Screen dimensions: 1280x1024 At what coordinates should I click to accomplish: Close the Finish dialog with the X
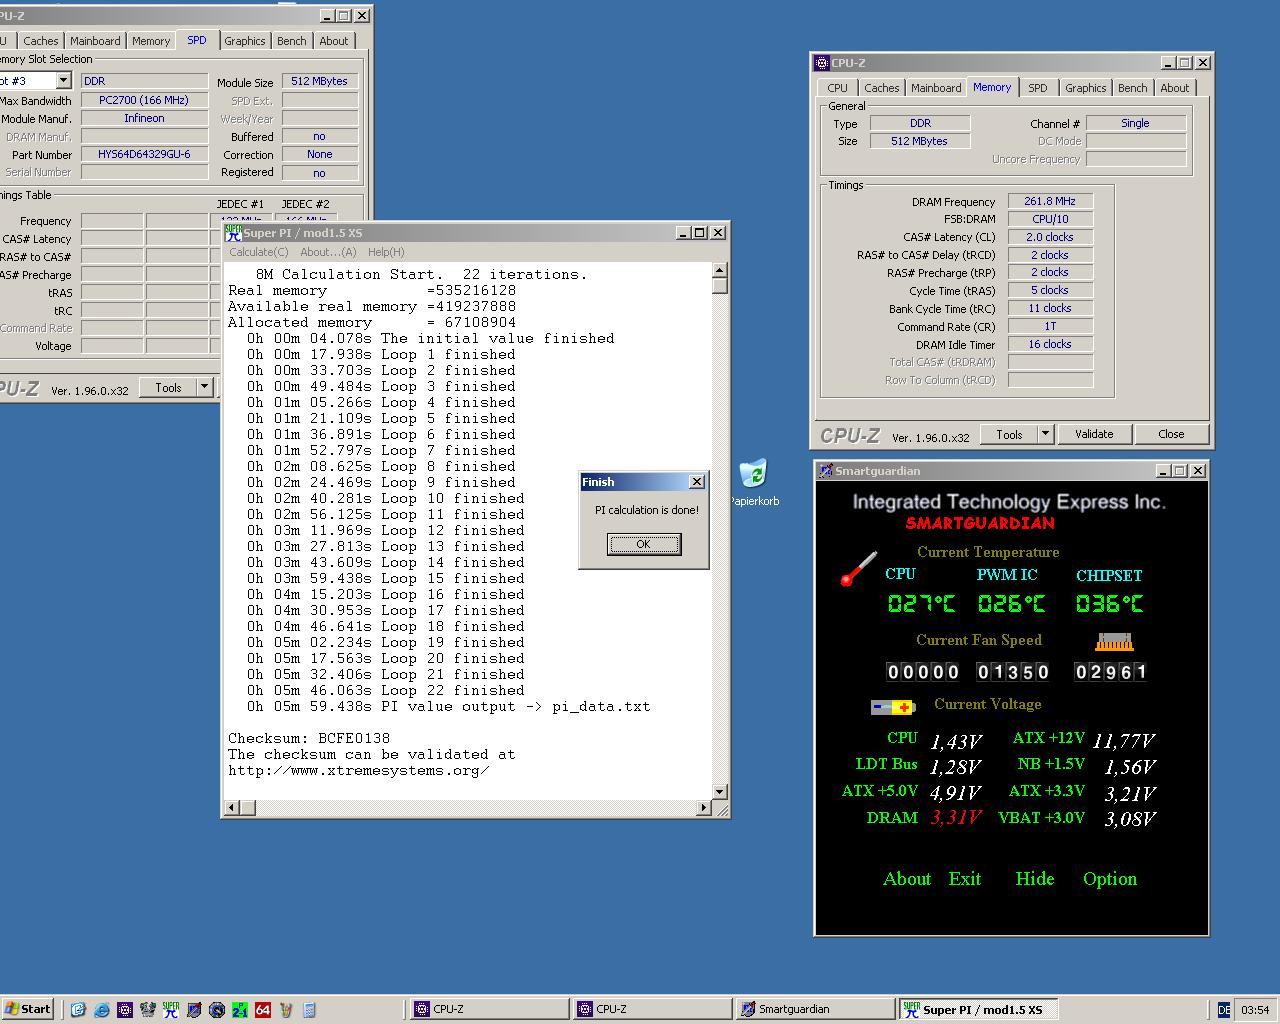click(697, 482)
